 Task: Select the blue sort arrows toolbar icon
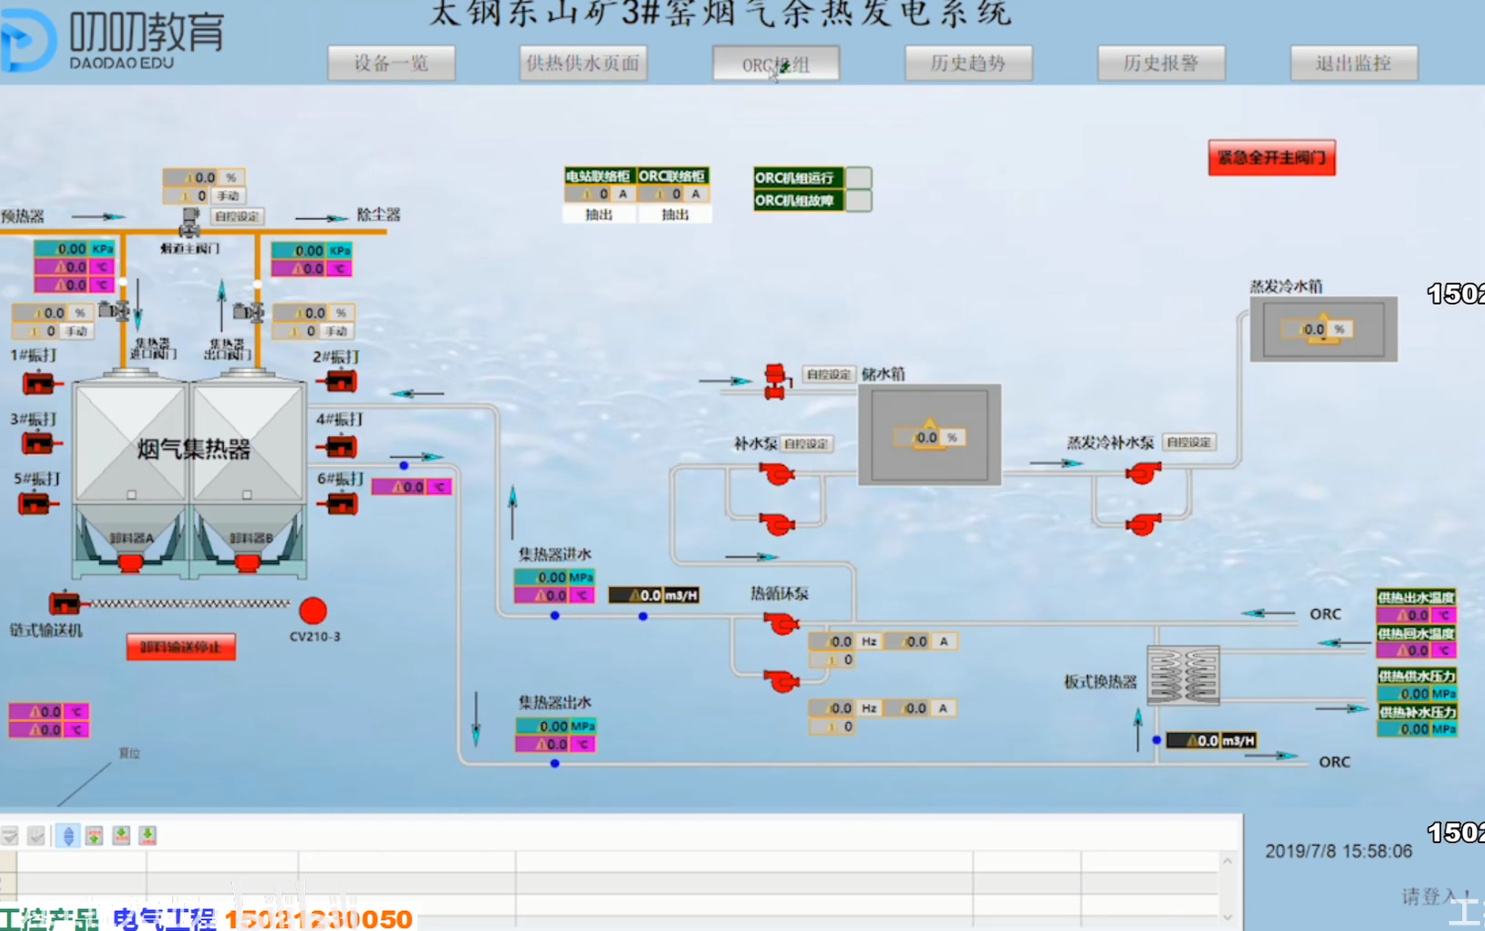67,836
